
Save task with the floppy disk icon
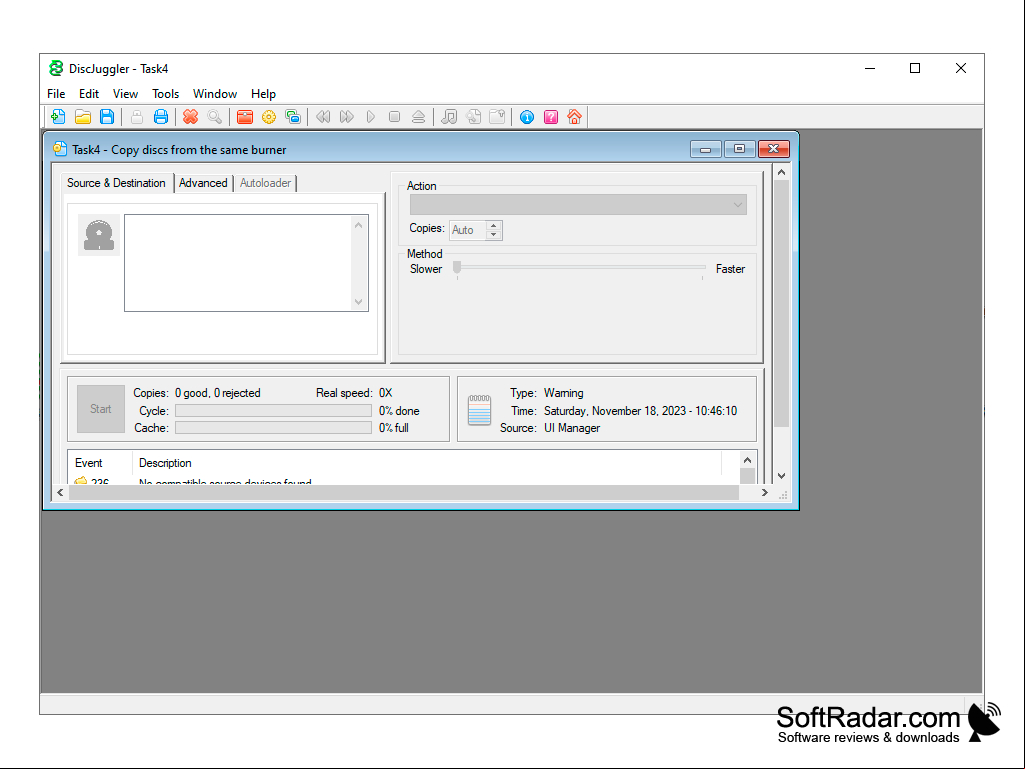tap(107, 117)
